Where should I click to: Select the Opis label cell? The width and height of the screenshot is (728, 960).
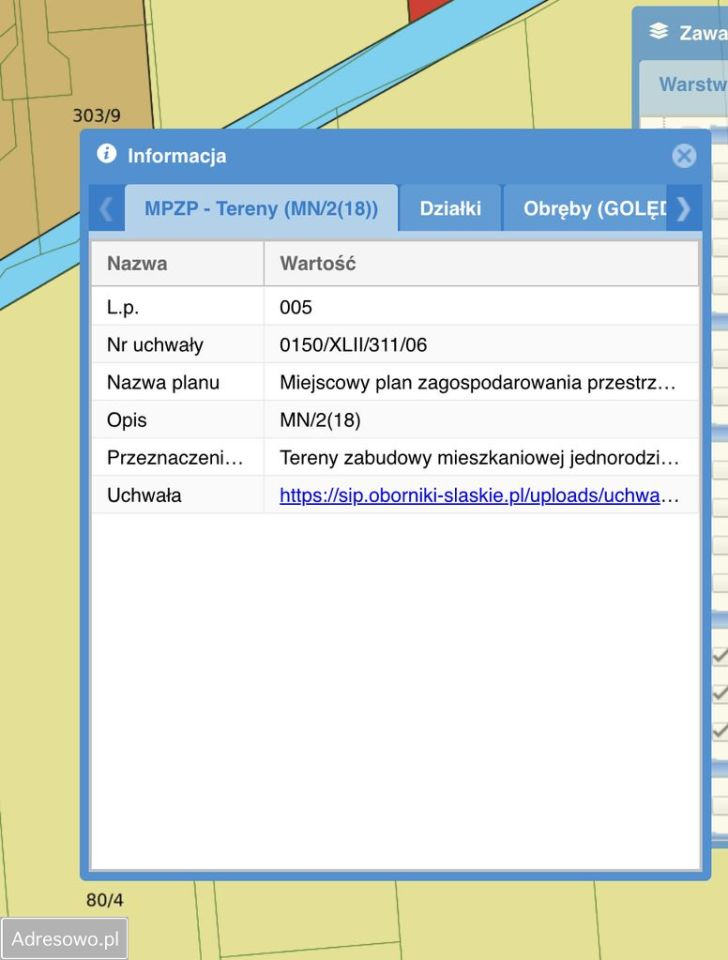click(x=178, y=420)
